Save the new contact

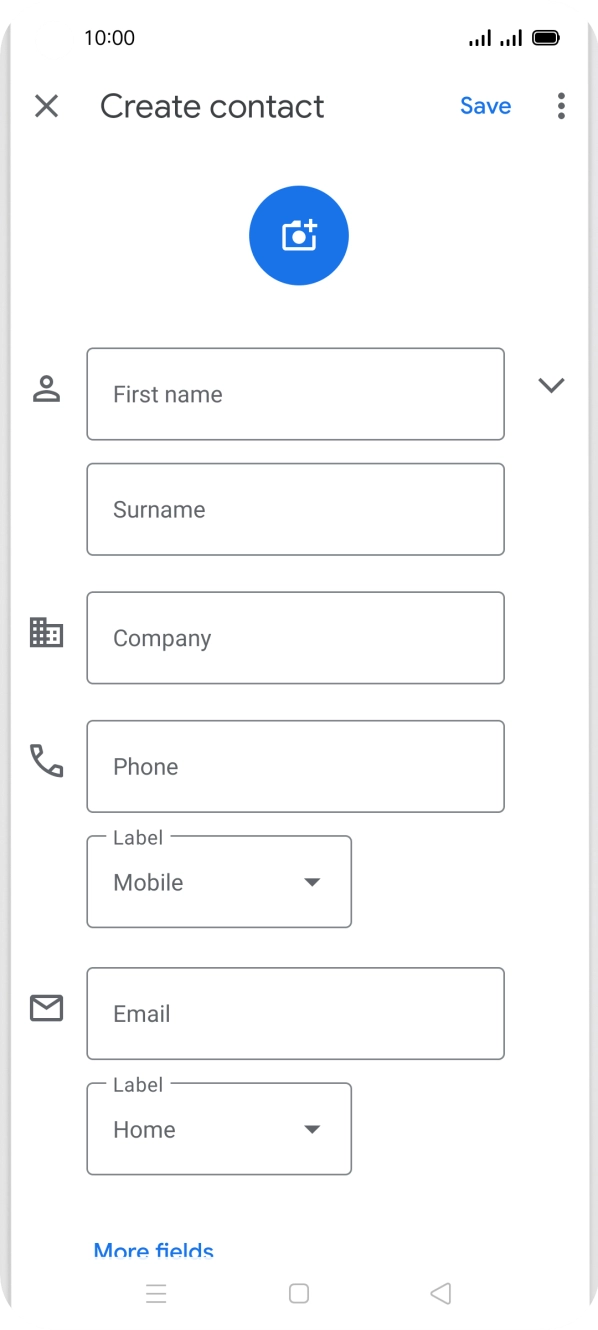(485, 106)
